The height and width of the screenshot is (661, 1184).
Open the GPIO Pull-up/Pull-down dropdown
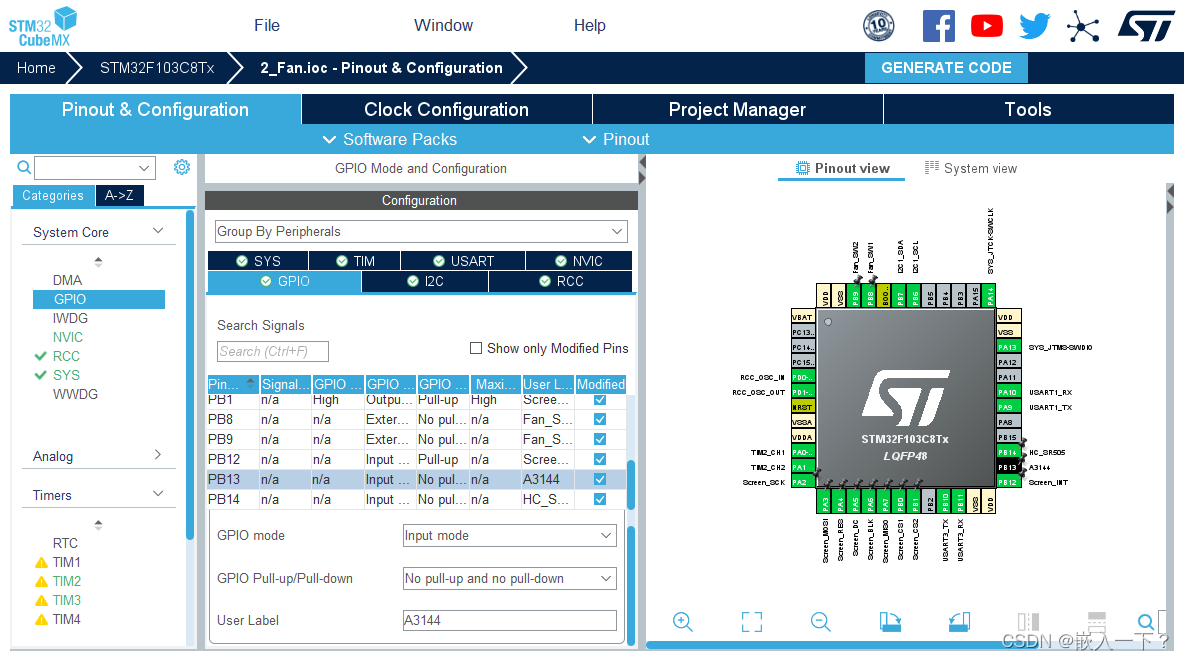(510, 579)
